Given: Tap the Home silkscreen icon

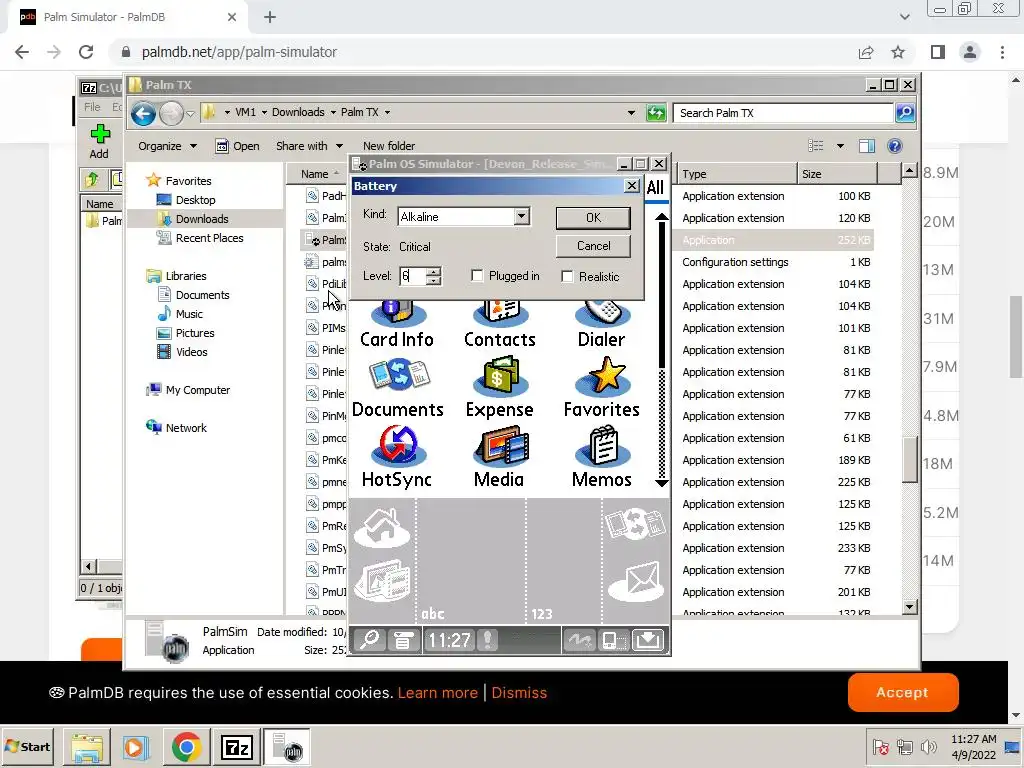Looking at the screenshot, I should 382,528.
